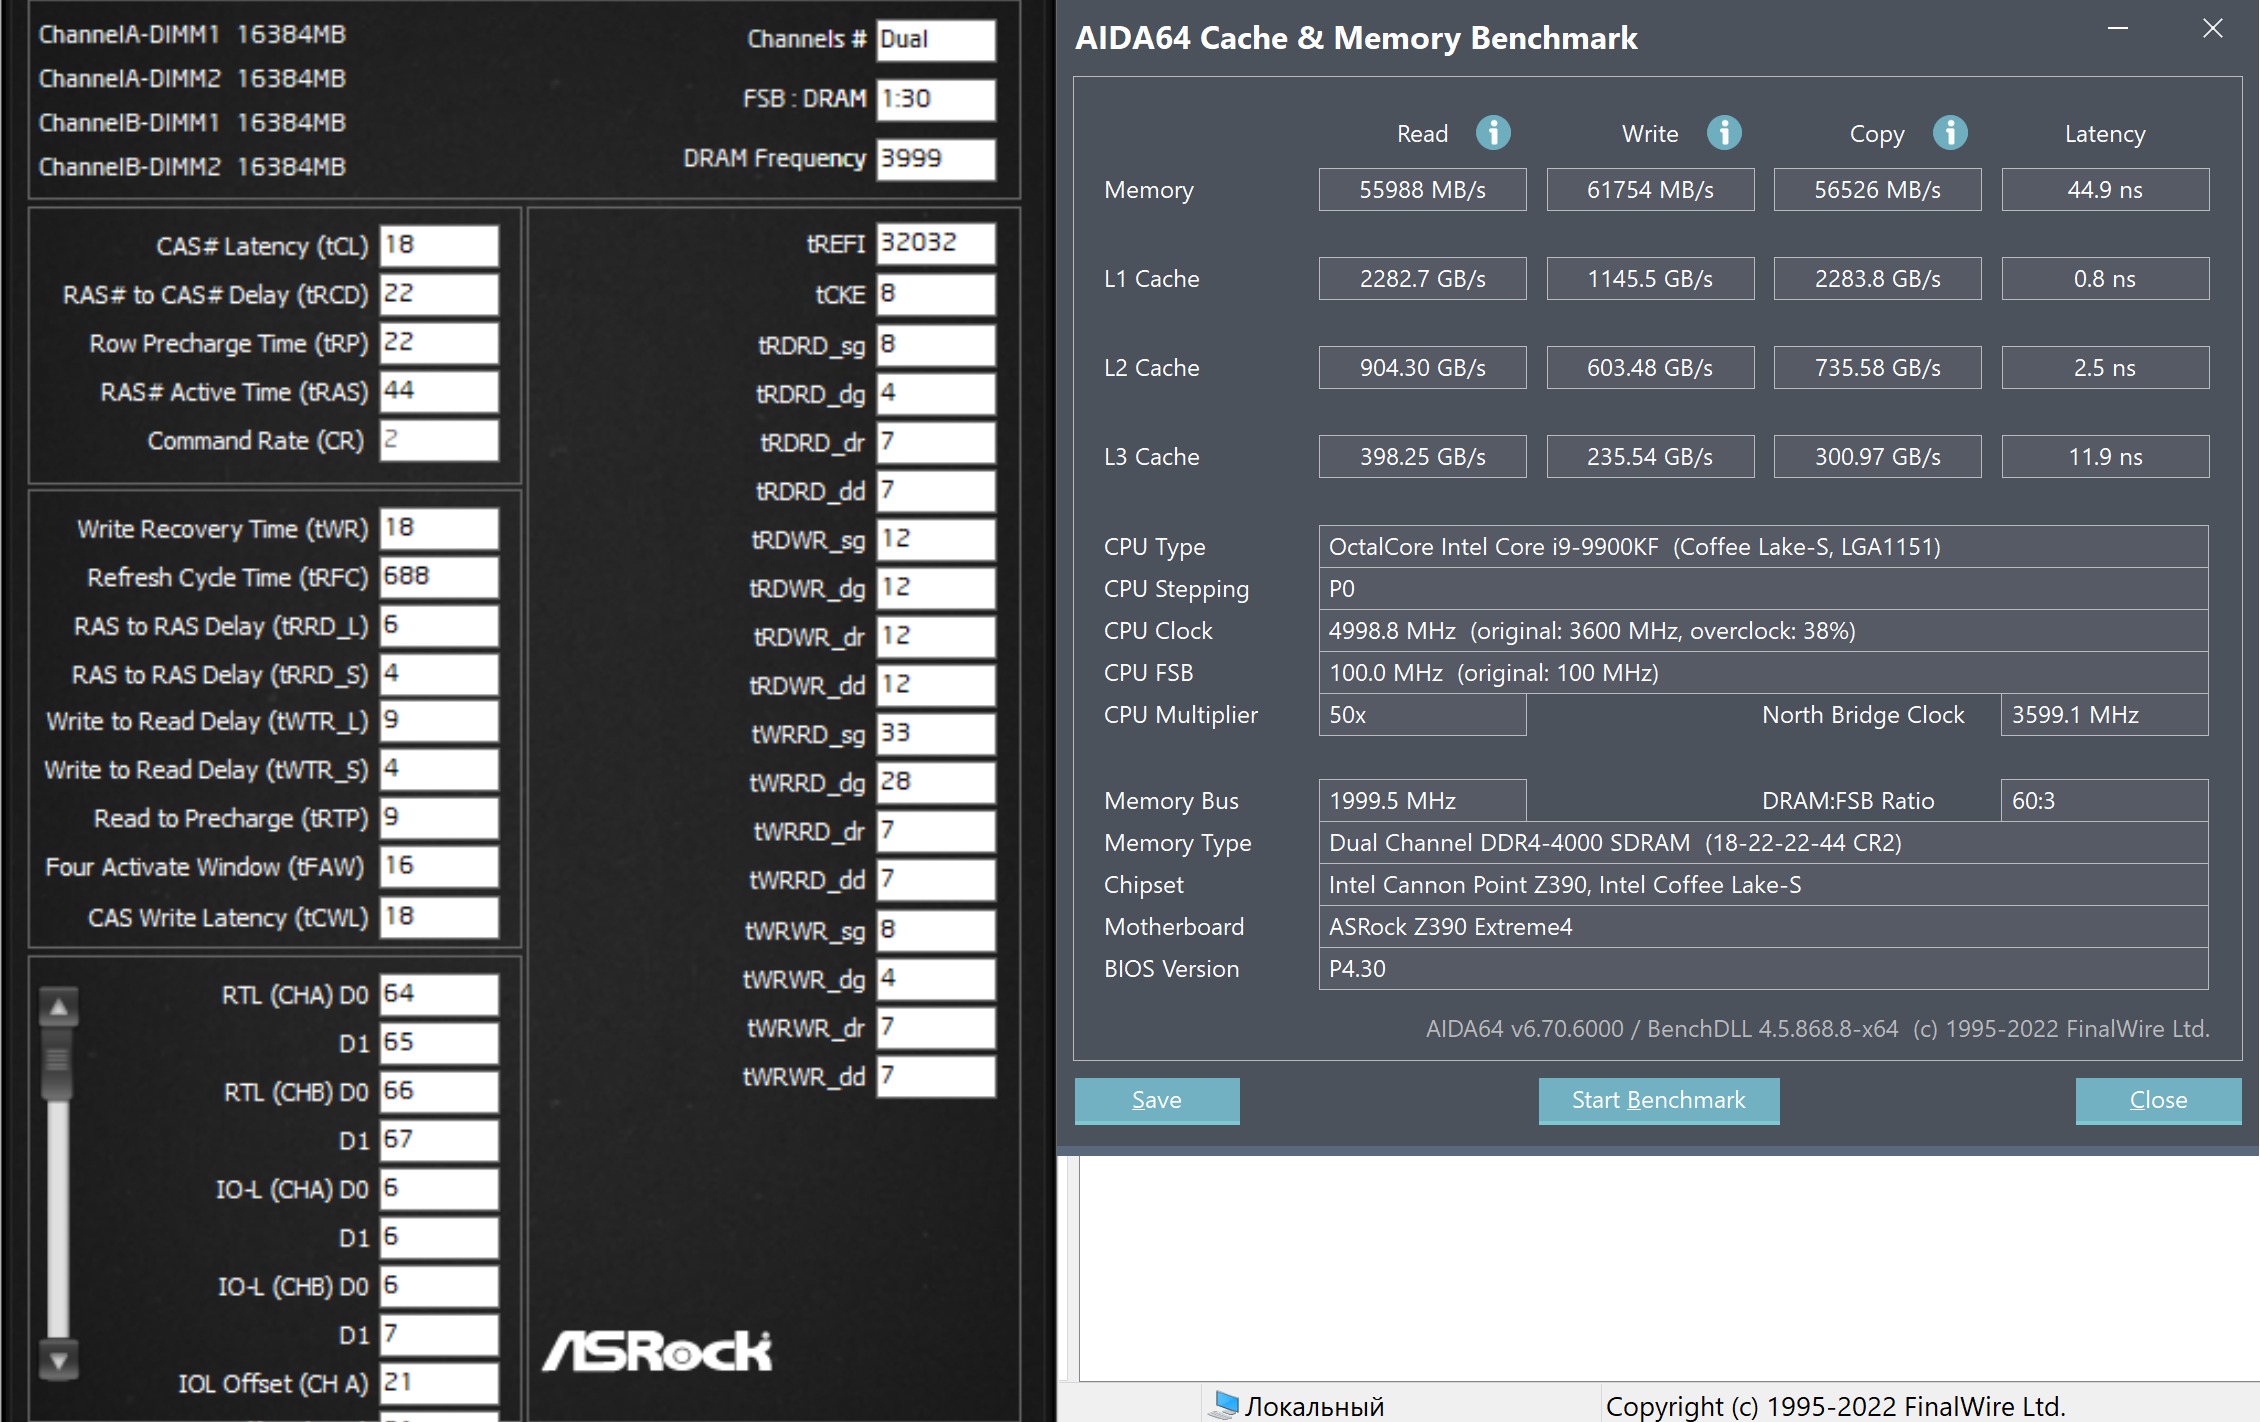Close the AIDA64 benchmark window

click(2212, 29)
